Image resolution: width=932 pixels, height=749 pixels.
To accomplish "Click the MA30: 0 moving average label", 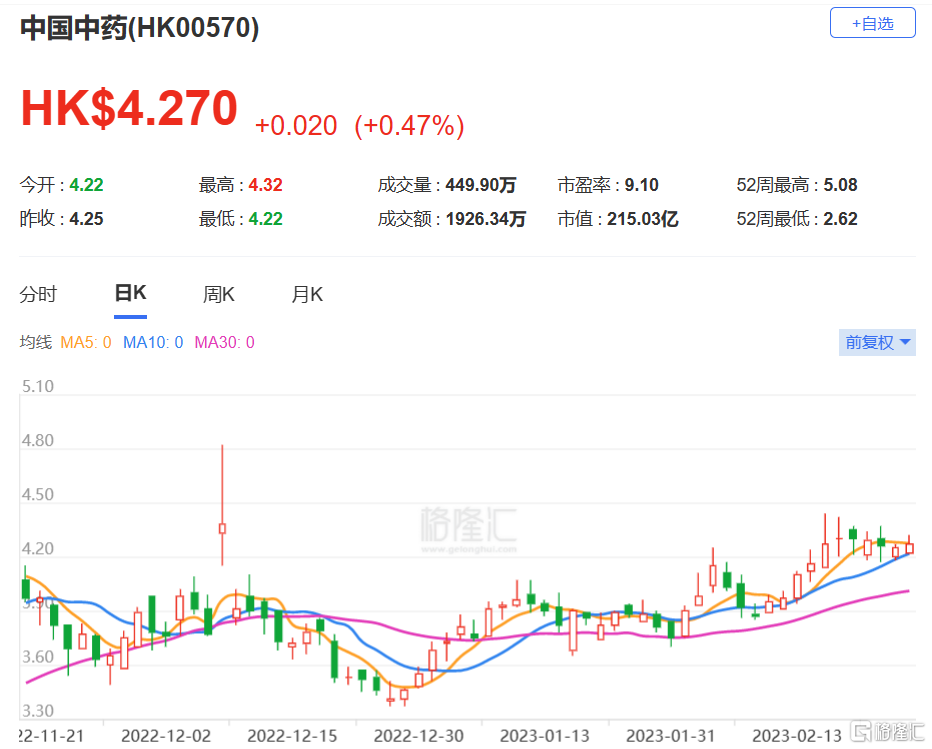I will pos(224,342).
